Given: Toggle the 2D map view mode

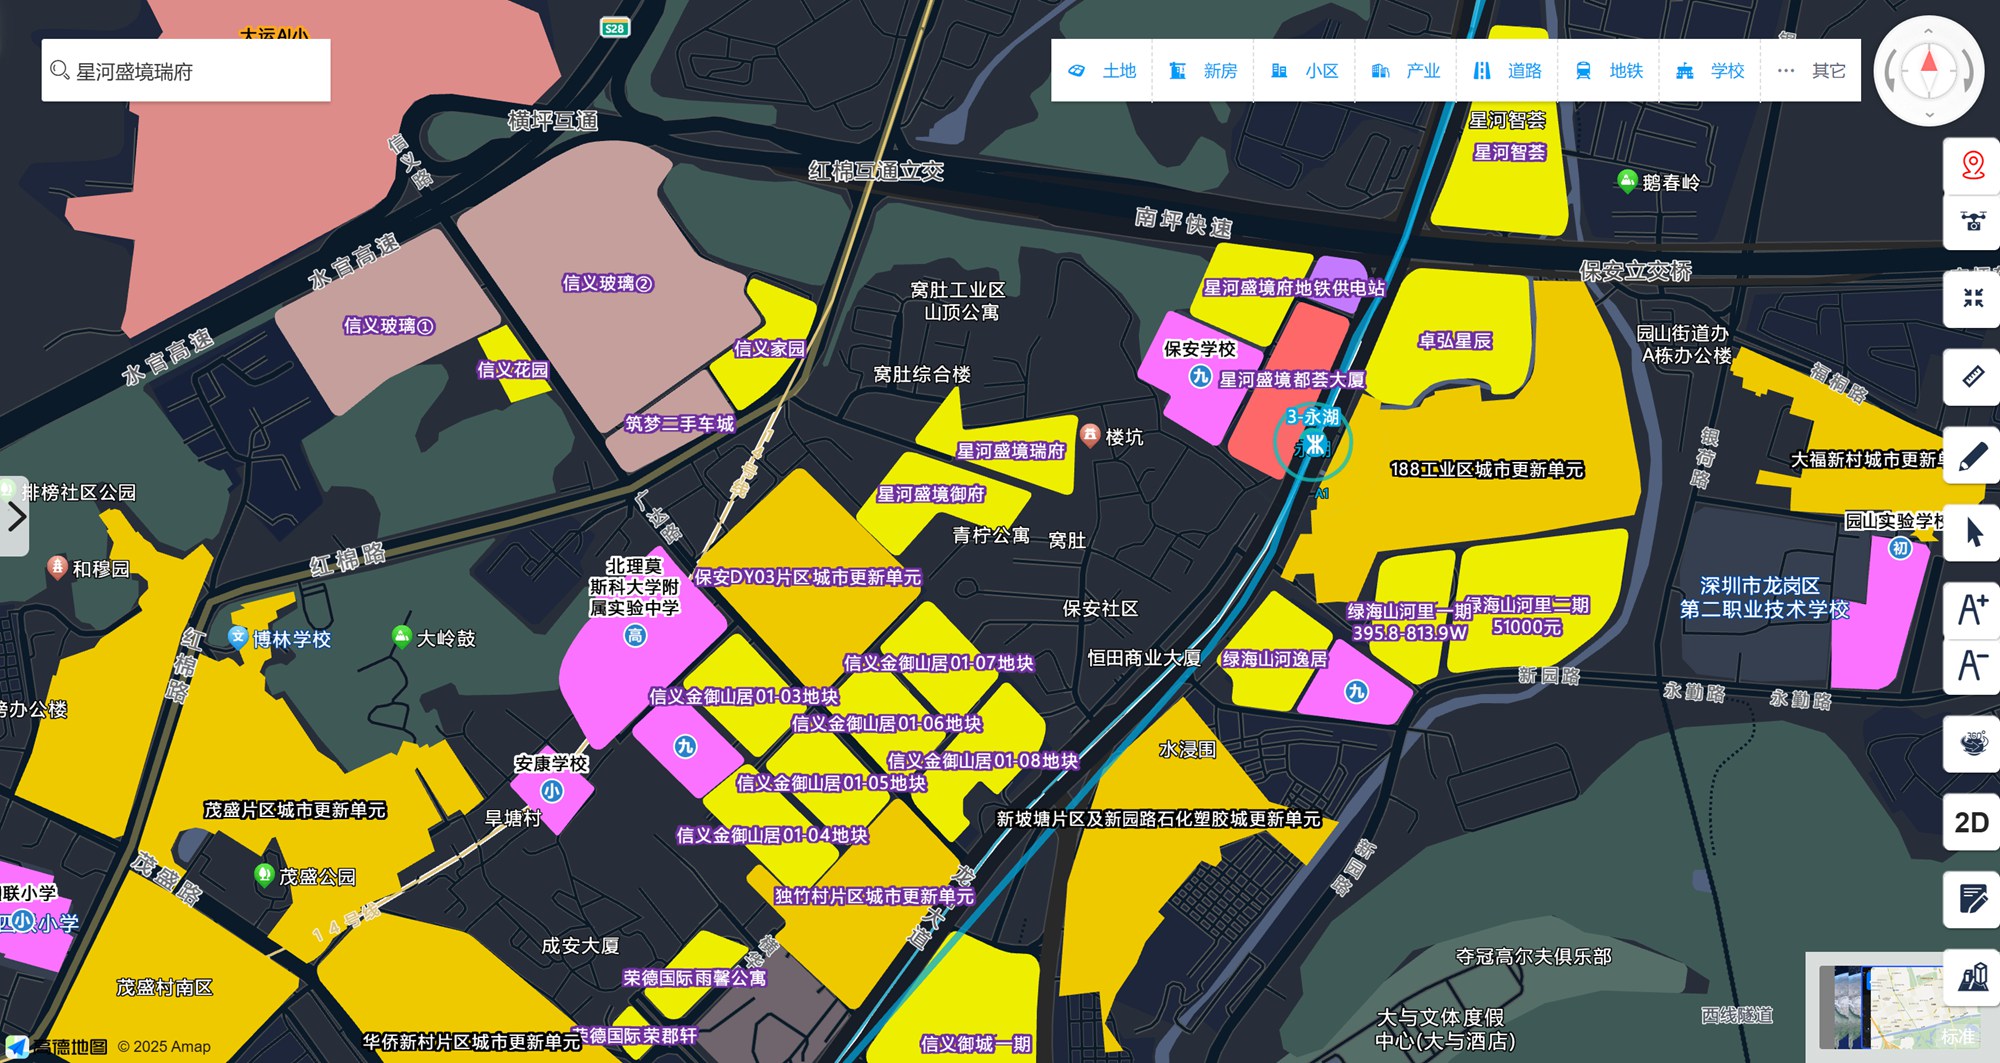Looking at the screenshot, I should point(1972,822).
